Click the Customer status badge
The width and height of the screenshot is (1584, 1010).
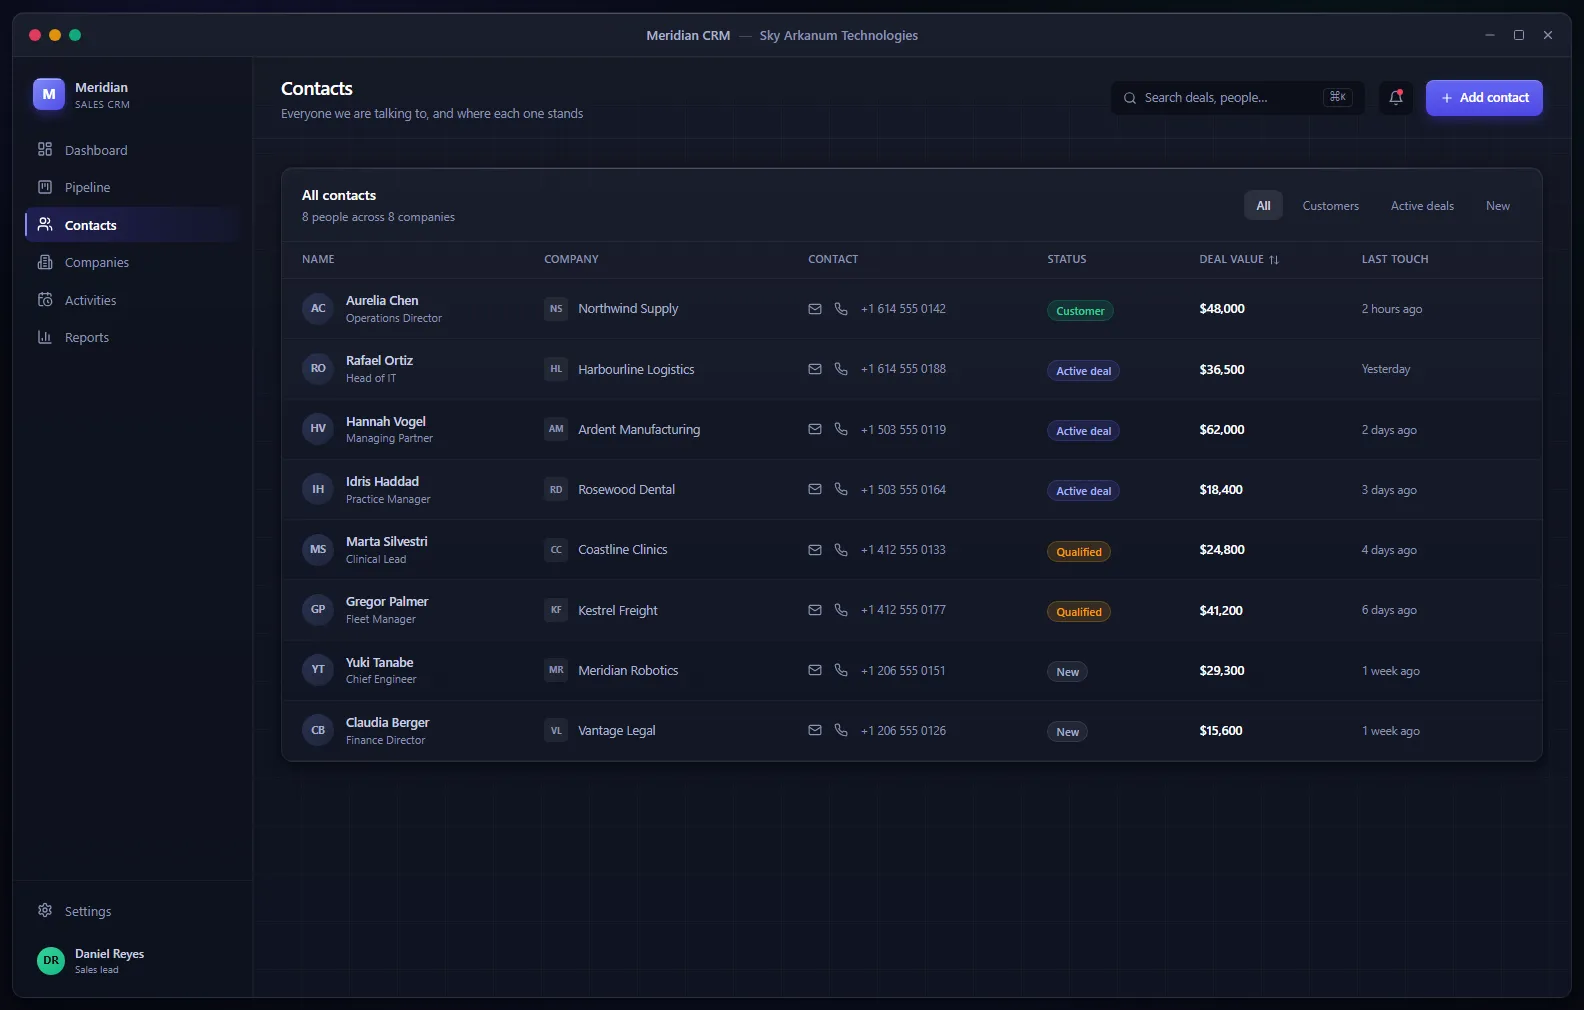point(1080,311)
